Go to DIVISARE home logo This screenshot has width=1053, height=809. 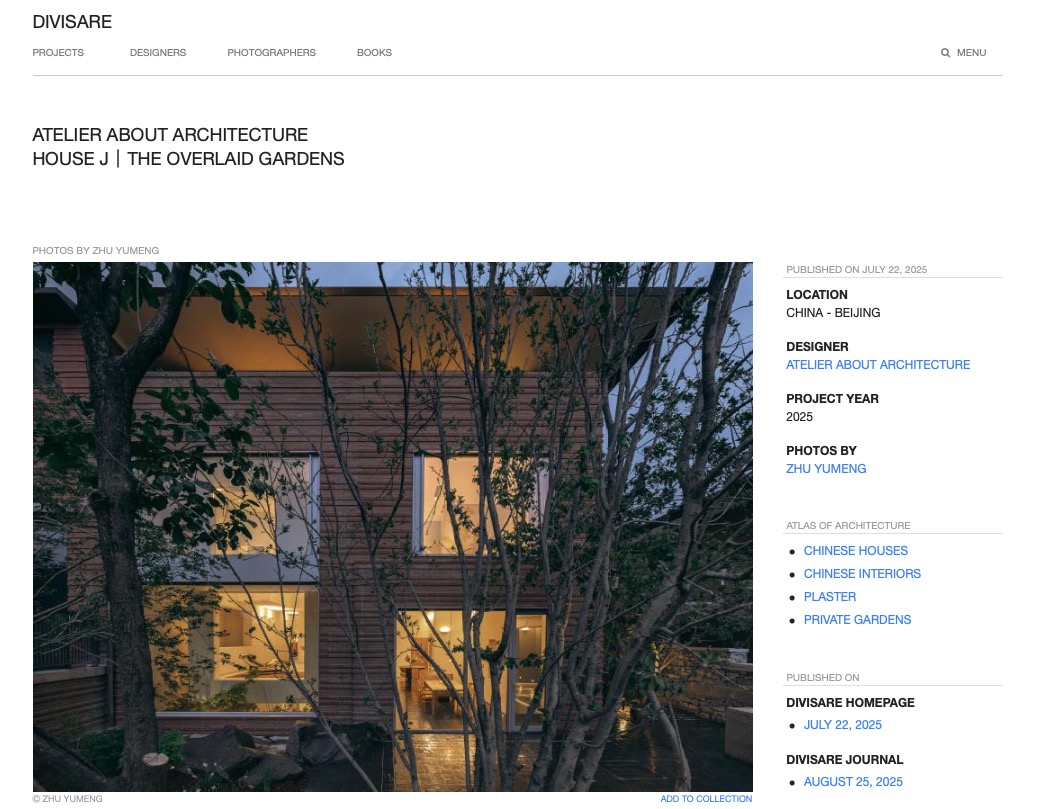pyautogui.click(x=72, y=21)
